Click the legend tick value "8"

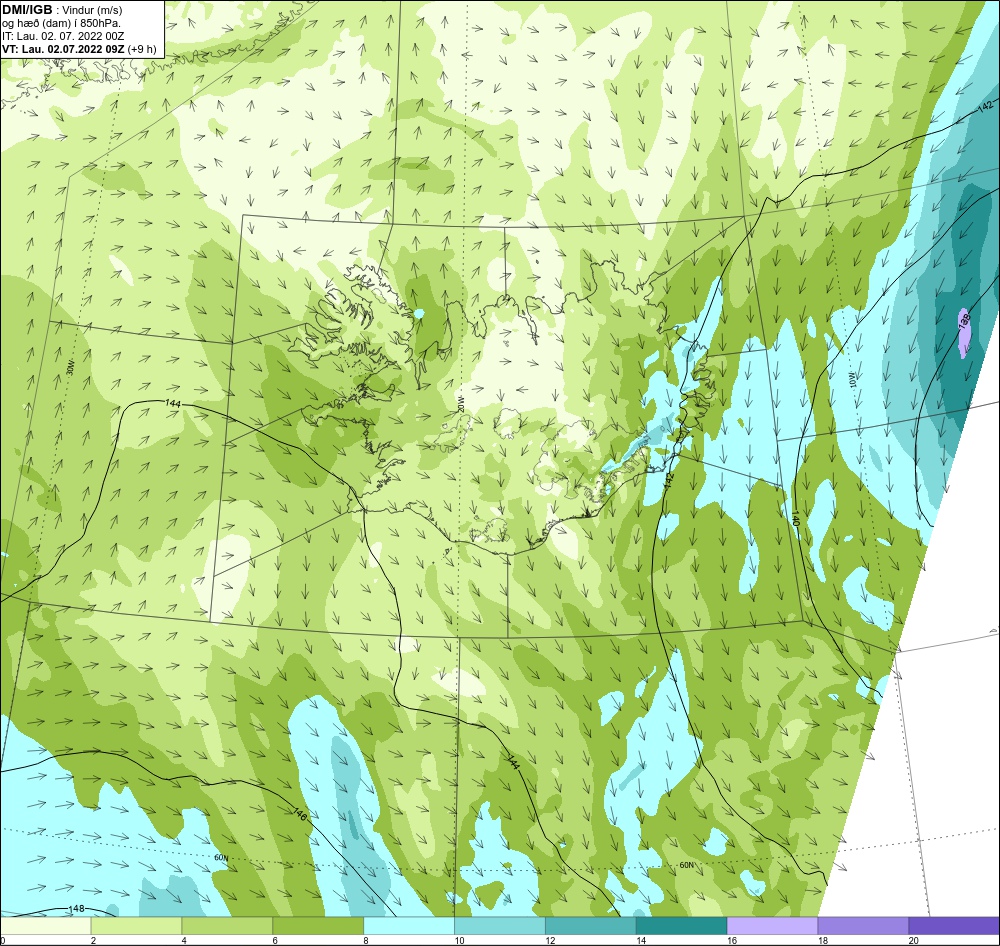coord(365,940)
